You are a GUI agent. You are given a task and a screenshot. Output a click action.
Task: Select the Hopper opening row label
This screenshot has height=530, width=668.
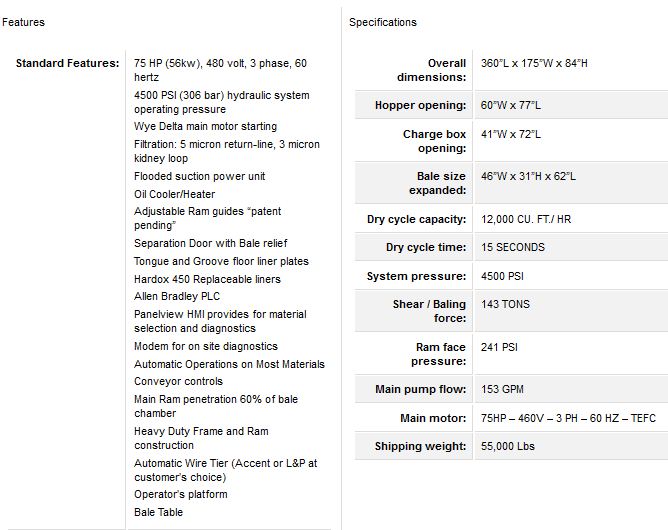pos(420,105)
